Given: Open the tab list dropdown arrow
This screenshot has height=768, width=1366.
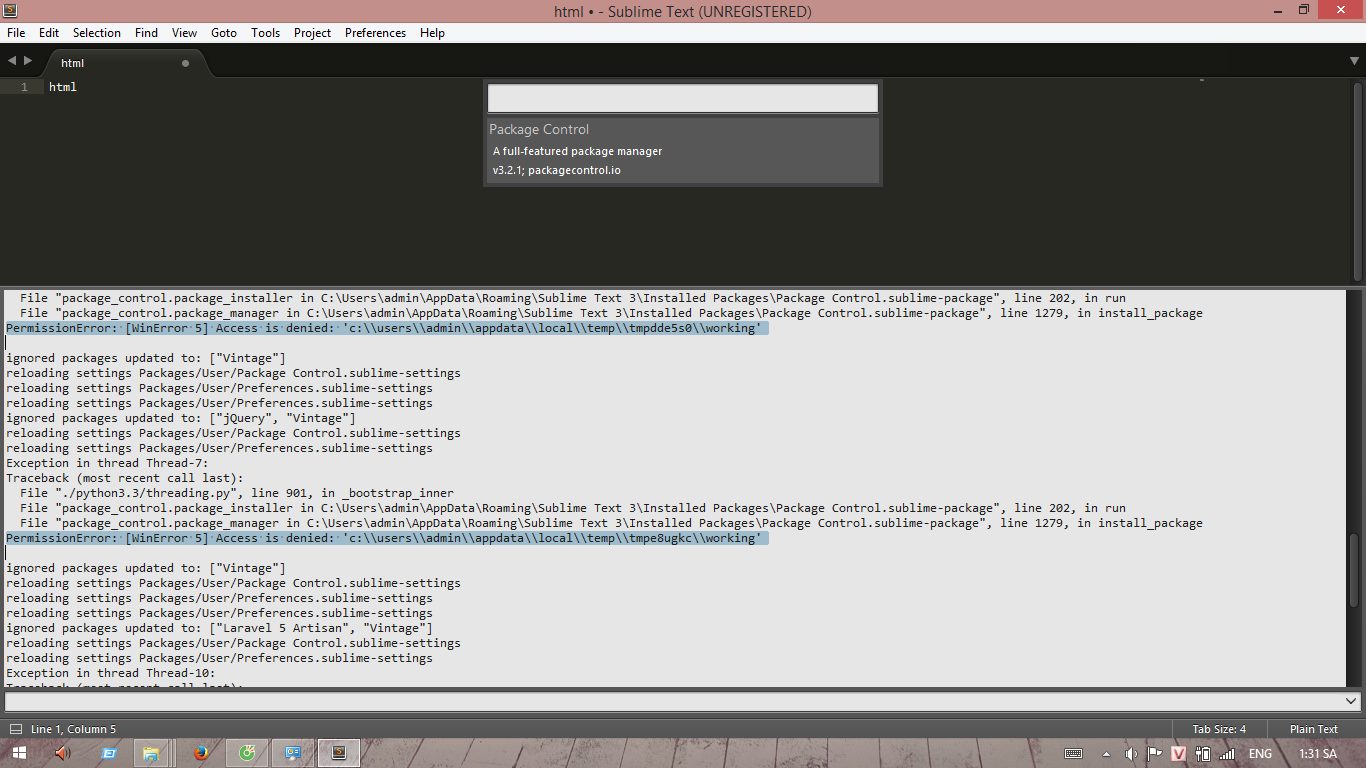Looking at the screenshot, I should click(x=1354, y=61).
